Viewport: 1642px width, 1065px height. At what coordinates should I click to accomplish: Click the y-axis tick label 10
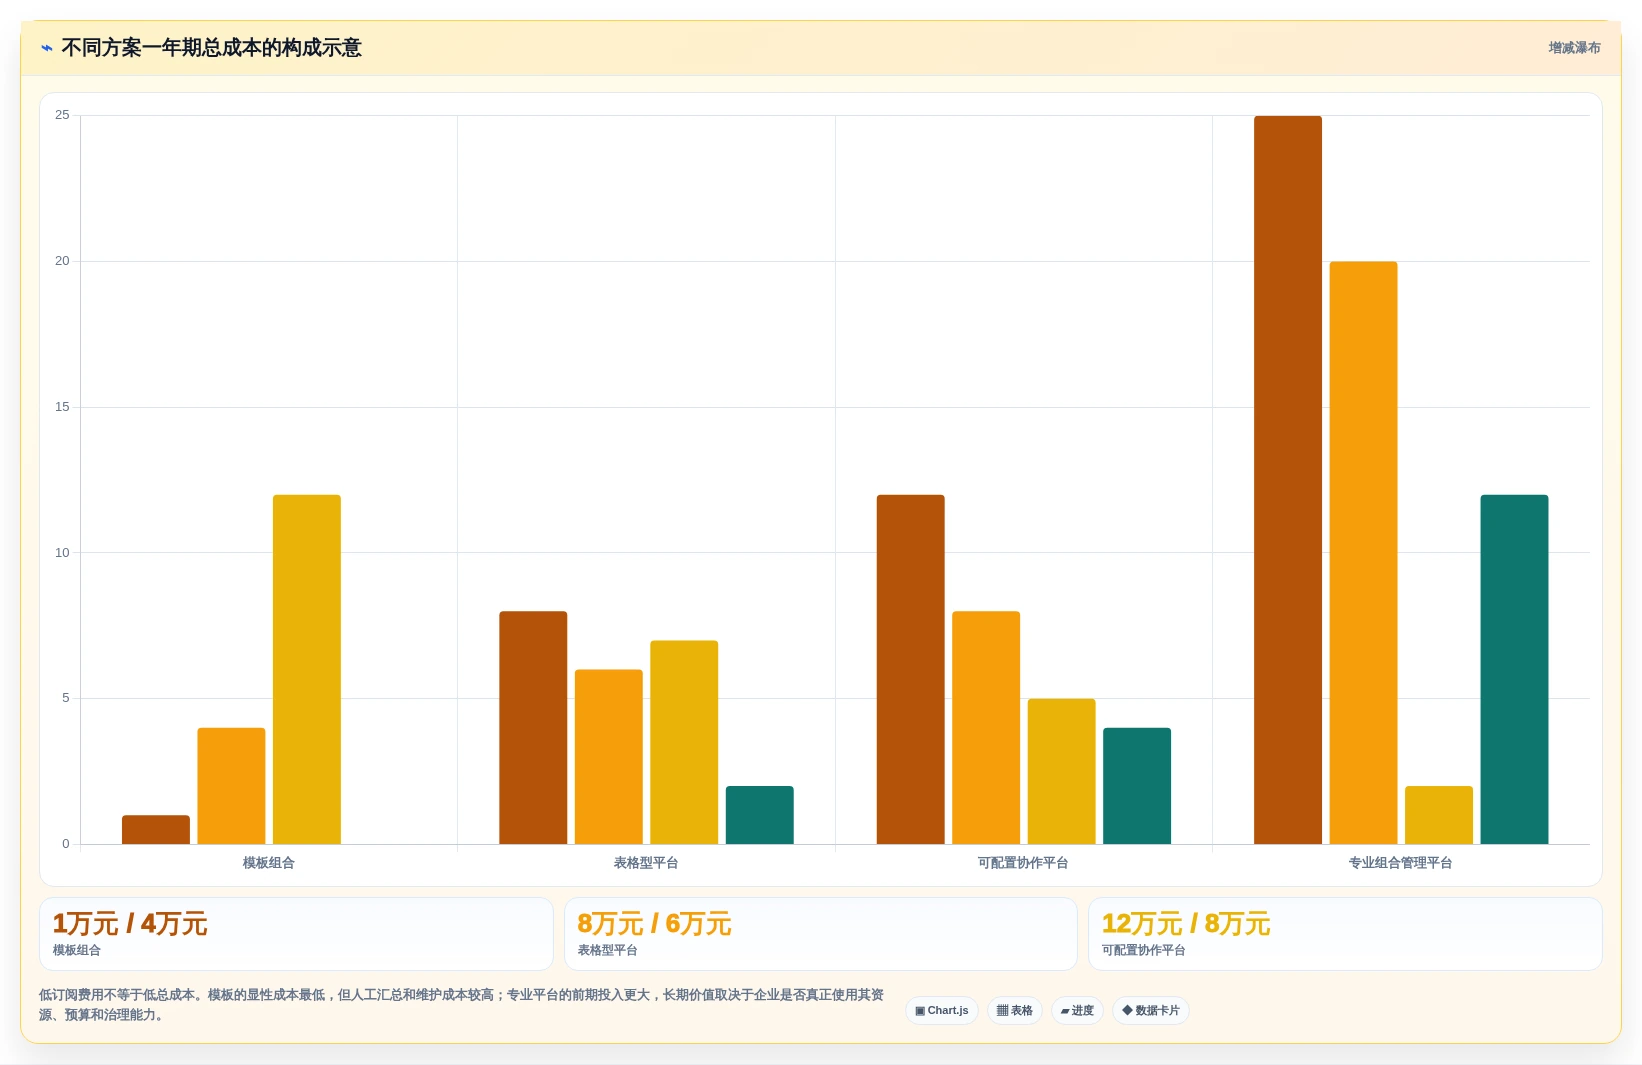click(62, 553)
